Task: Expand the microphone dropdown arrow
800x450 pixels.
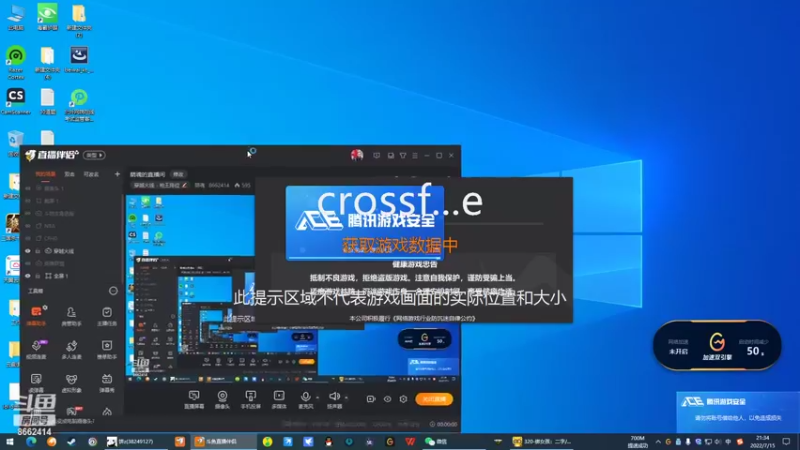Action: pos(317,397)
